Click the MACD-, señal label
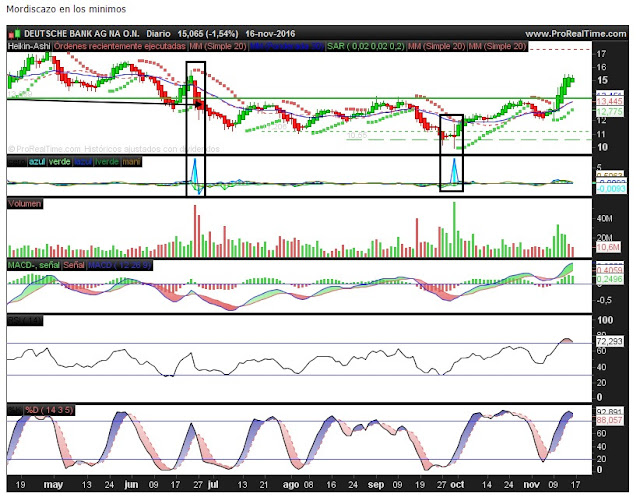640x501 pixels. pos(34,265)
